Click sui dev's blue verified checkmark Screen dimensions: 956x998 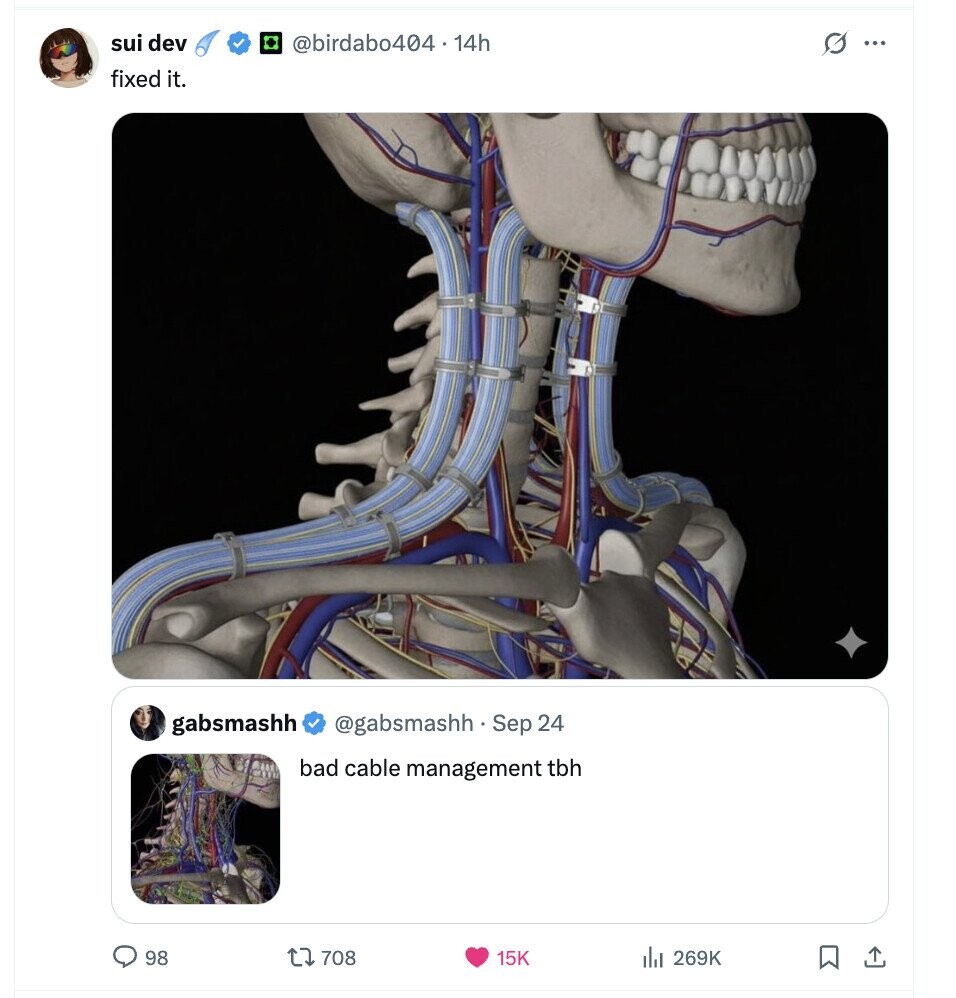[x=239, y=43]
